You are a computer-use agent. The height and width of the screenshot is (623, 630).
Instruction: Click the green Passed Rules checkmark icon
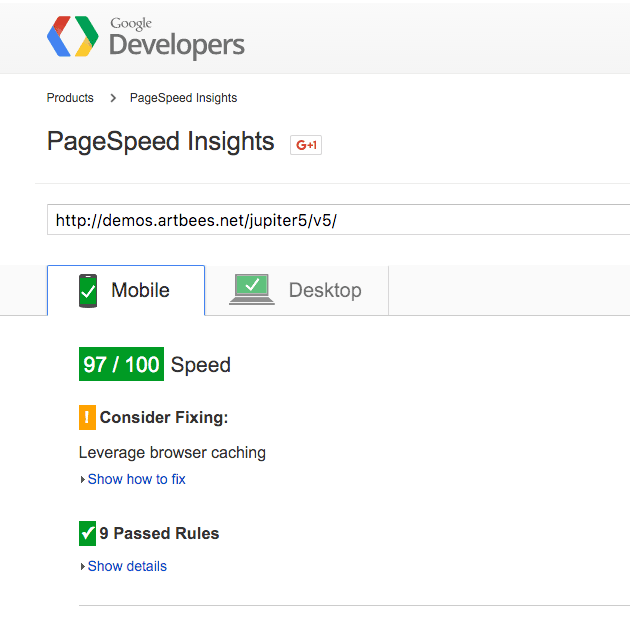87,533
